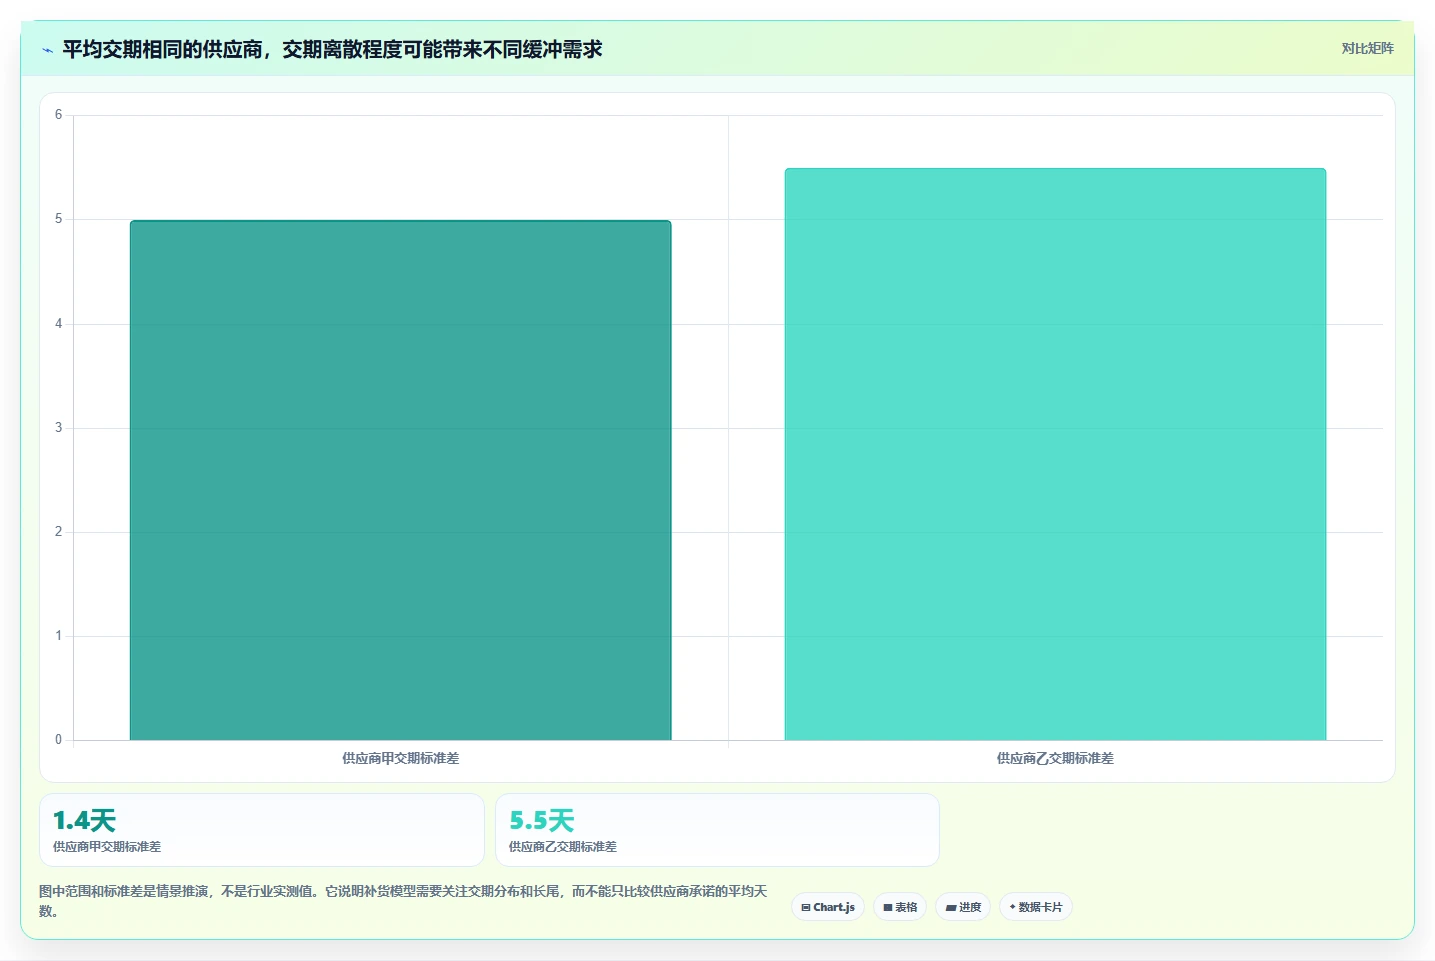Image resolution: width=1435 pixels, height=961 pixels.
Task: Click the 供应商甲交期标准差 dark teal bar
Action: (x=400, y=480)
